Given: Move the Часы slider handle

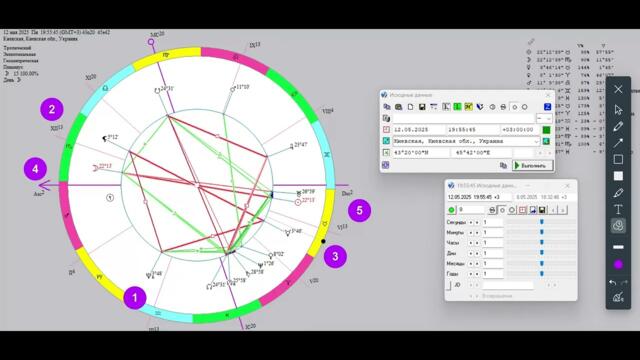Looking at the screenshot, I should point(542,242).
